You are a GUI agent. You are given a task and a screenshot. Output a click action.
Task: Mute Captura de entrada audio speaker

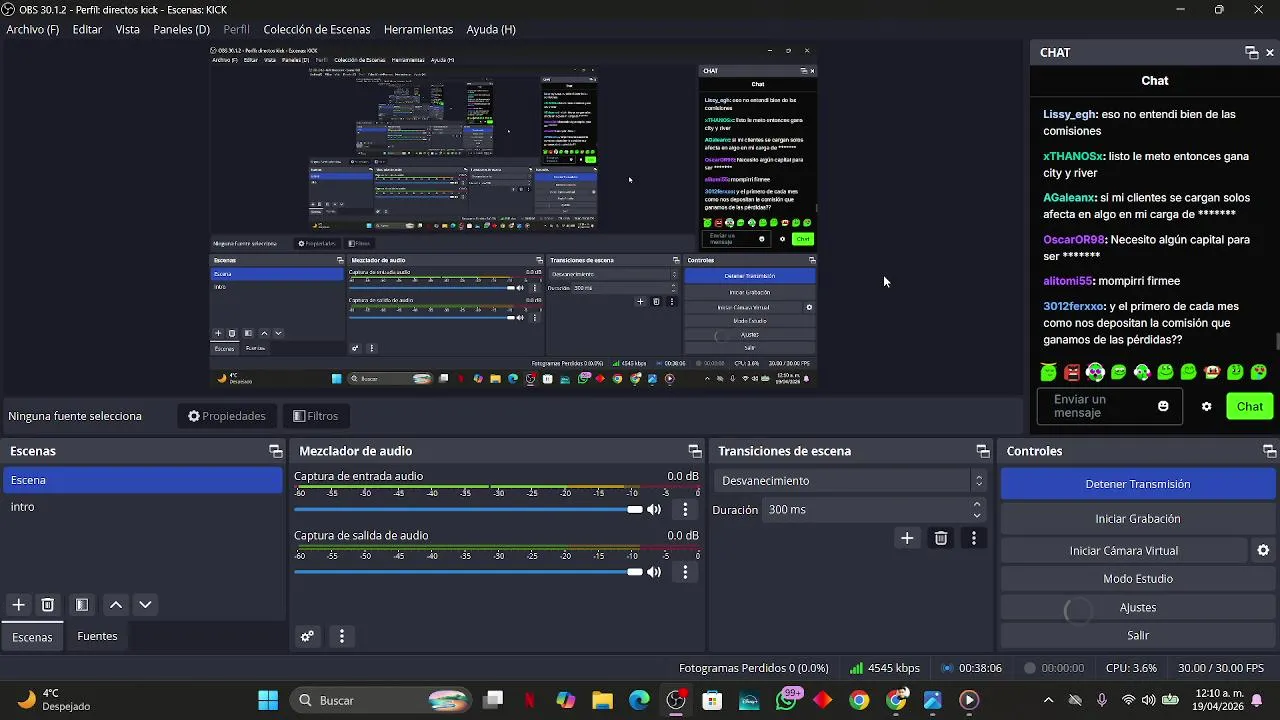point(654,510)
